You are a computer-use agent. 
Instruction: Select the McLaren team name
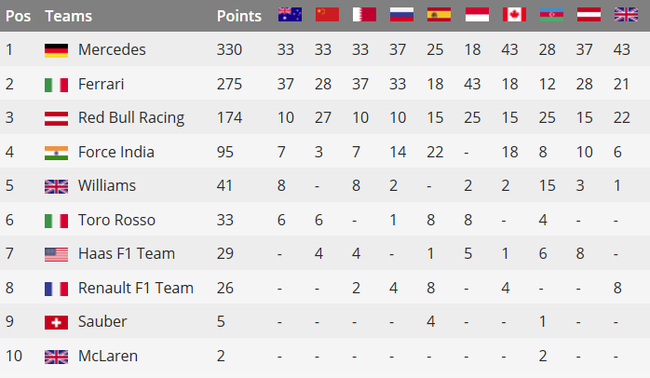point(108,356)
